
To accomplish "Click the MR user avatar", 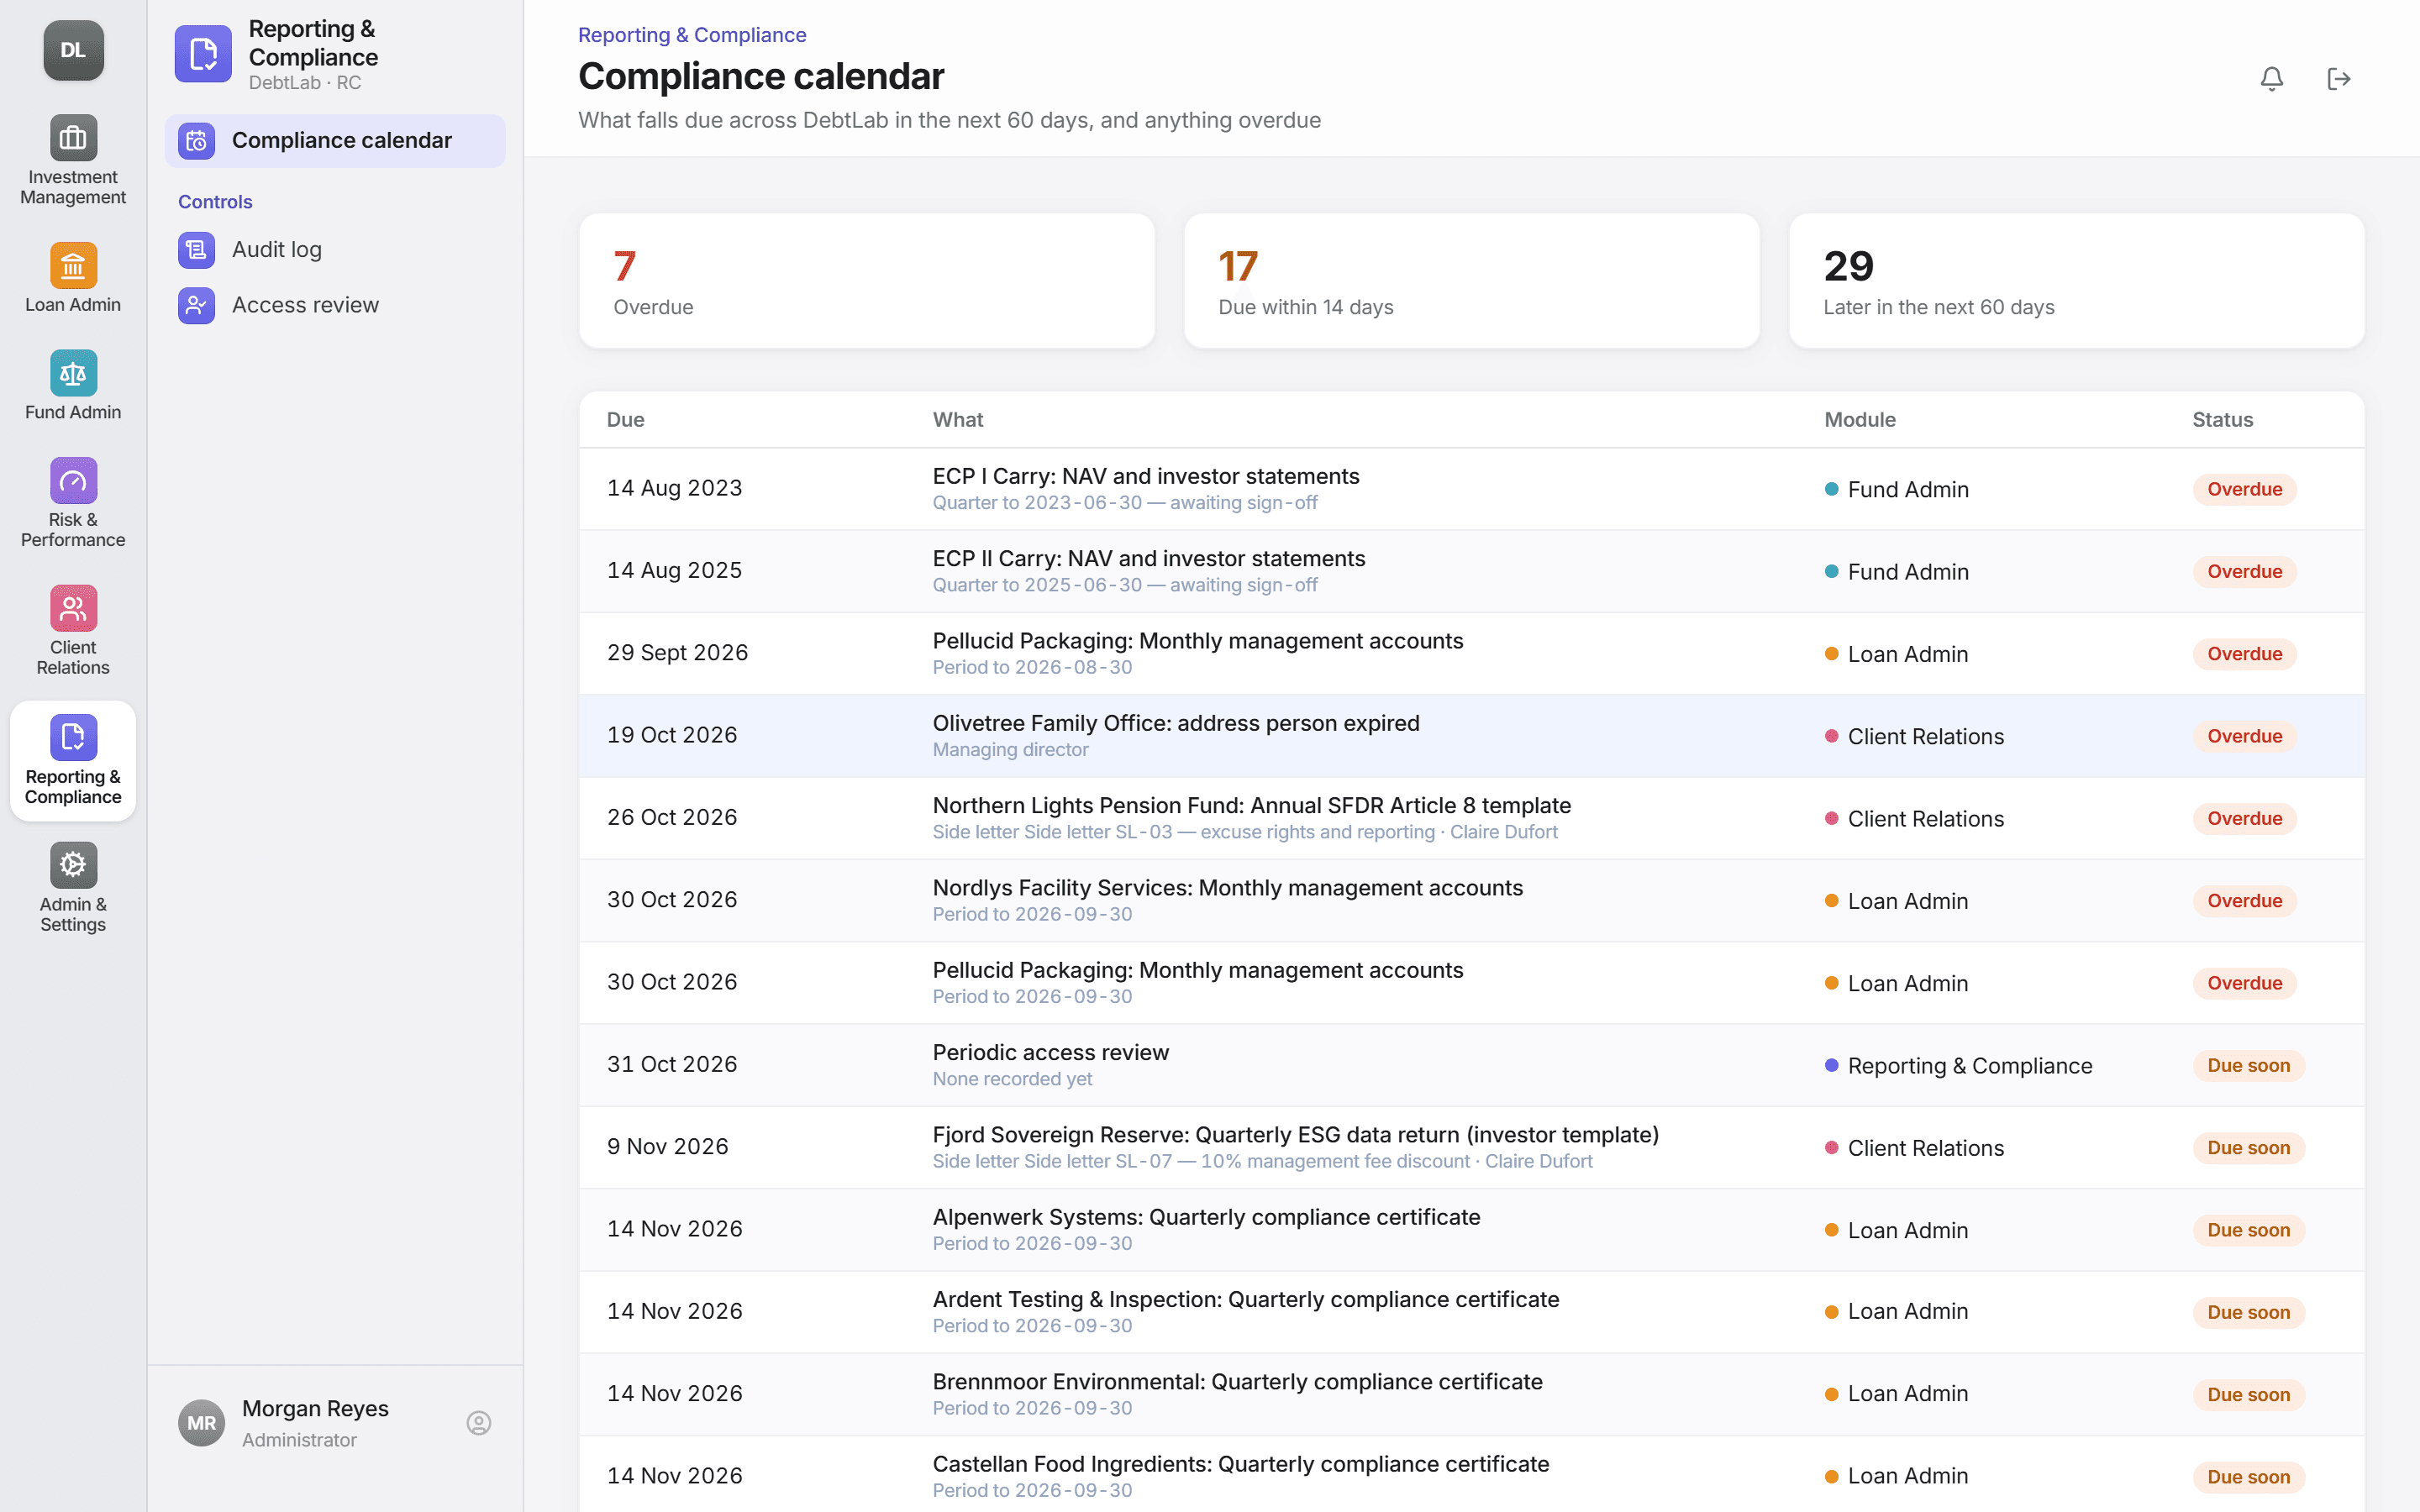I will pyautogui.click(x=201, y=1423).
